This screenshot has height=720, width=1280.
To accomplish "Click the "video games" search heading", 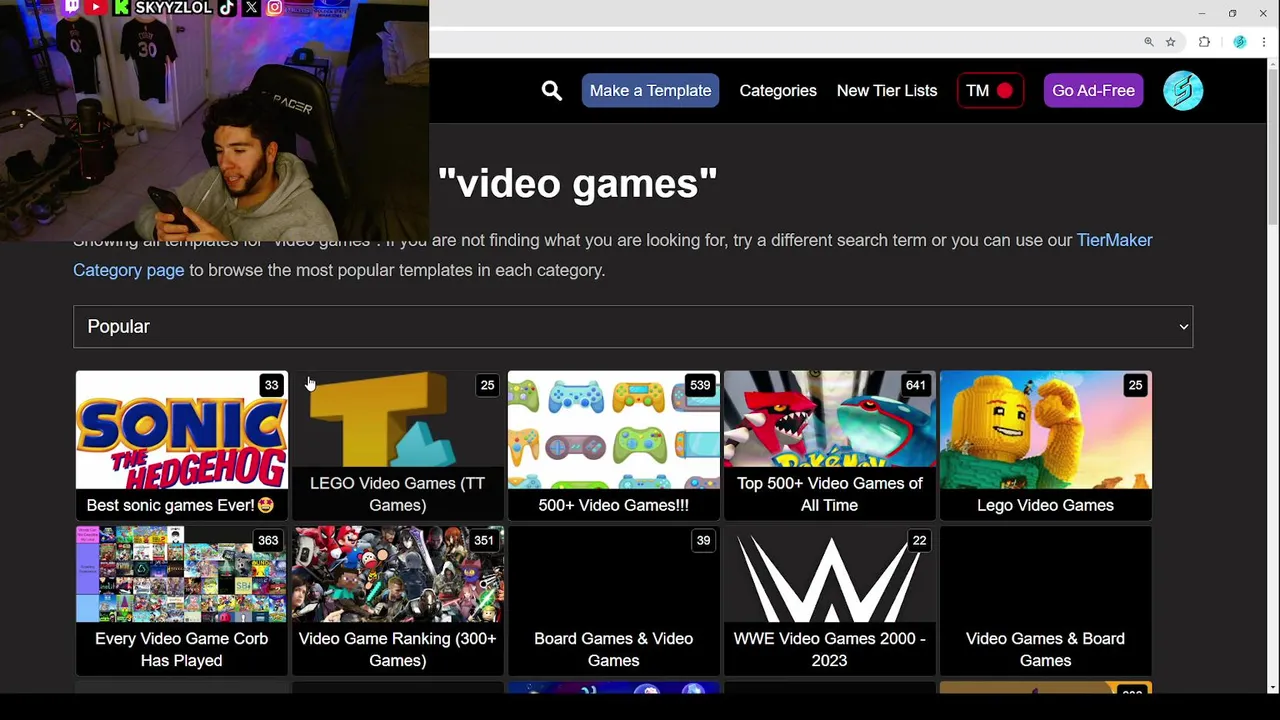I will click(x=577, y=183).
